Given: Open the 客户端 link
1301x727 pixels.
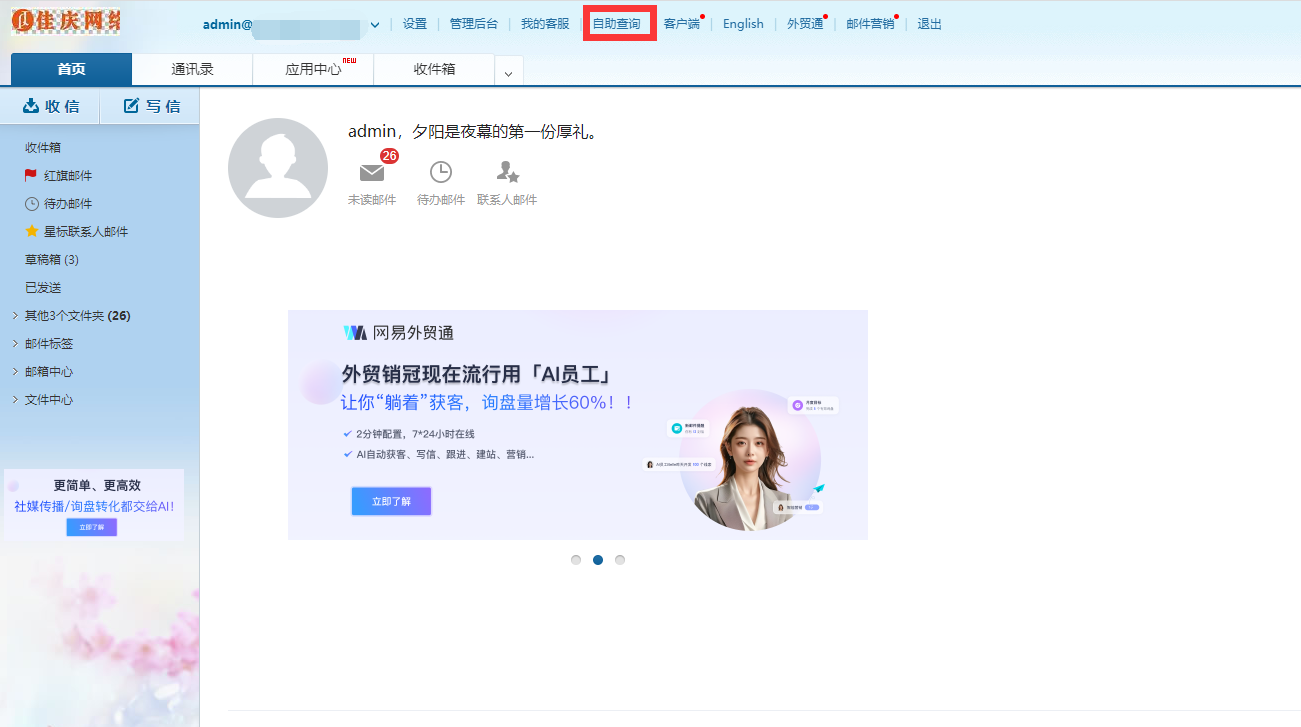Looking at the screenshot, I should click(682, 24).
